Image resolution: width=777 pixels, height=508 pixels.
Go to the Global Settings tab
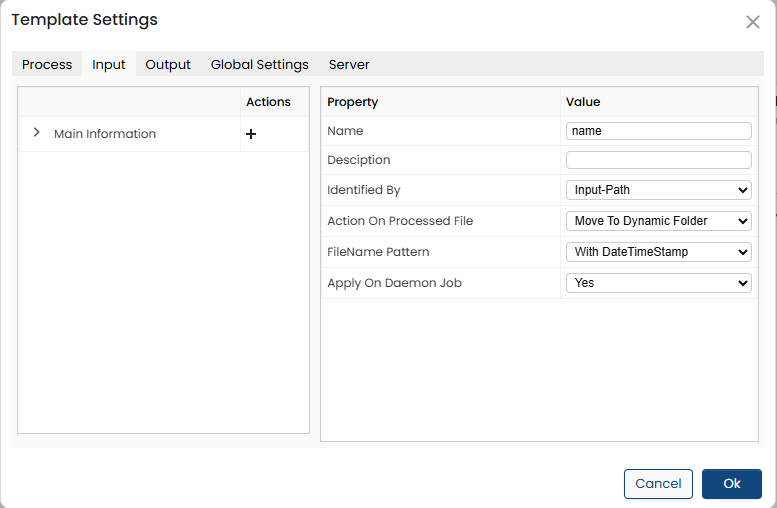pyautogui.click(x=259, y=64)
